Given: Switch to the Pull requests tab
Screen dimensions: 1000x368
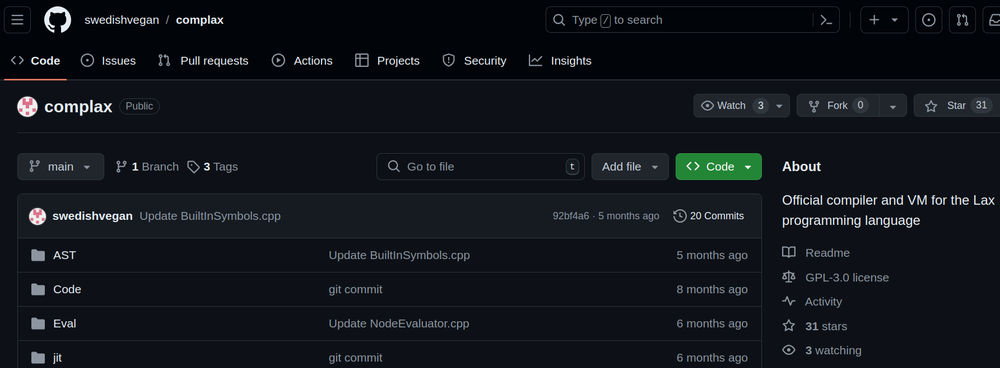Looking at the screenshot, I should [203, 61].
